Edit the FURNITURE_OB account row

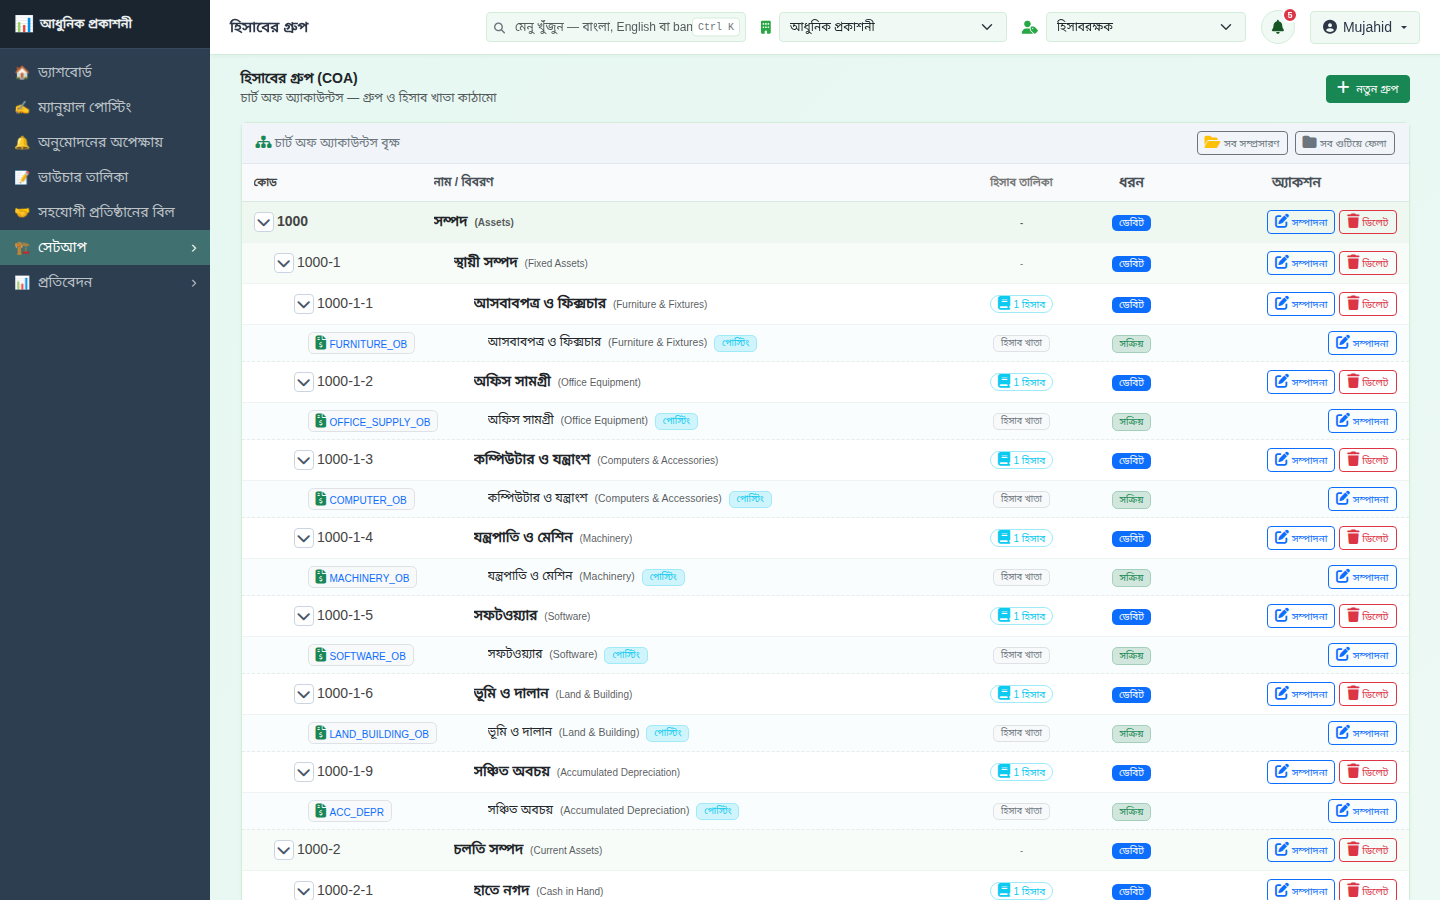tap(1362, 343)
